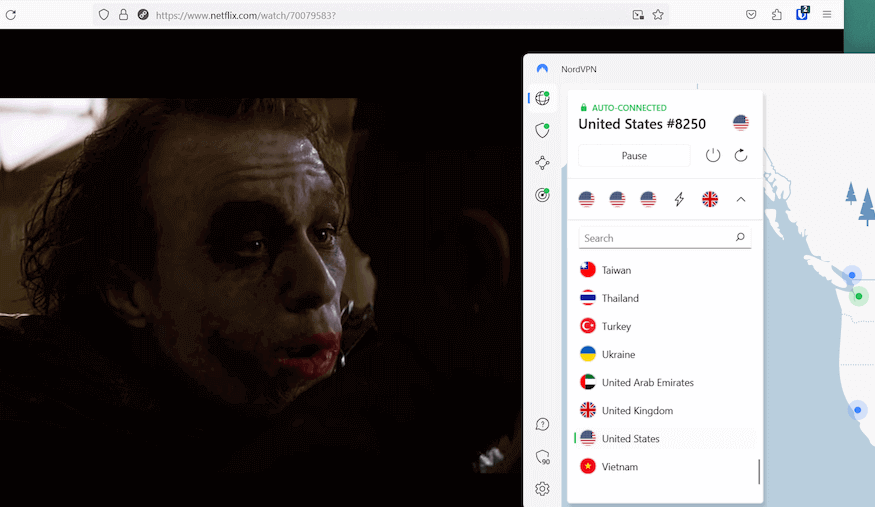The width and height of the screenshot is (875, 507).
Task: Disconnect VPN with the power icon
Action: 713,155
